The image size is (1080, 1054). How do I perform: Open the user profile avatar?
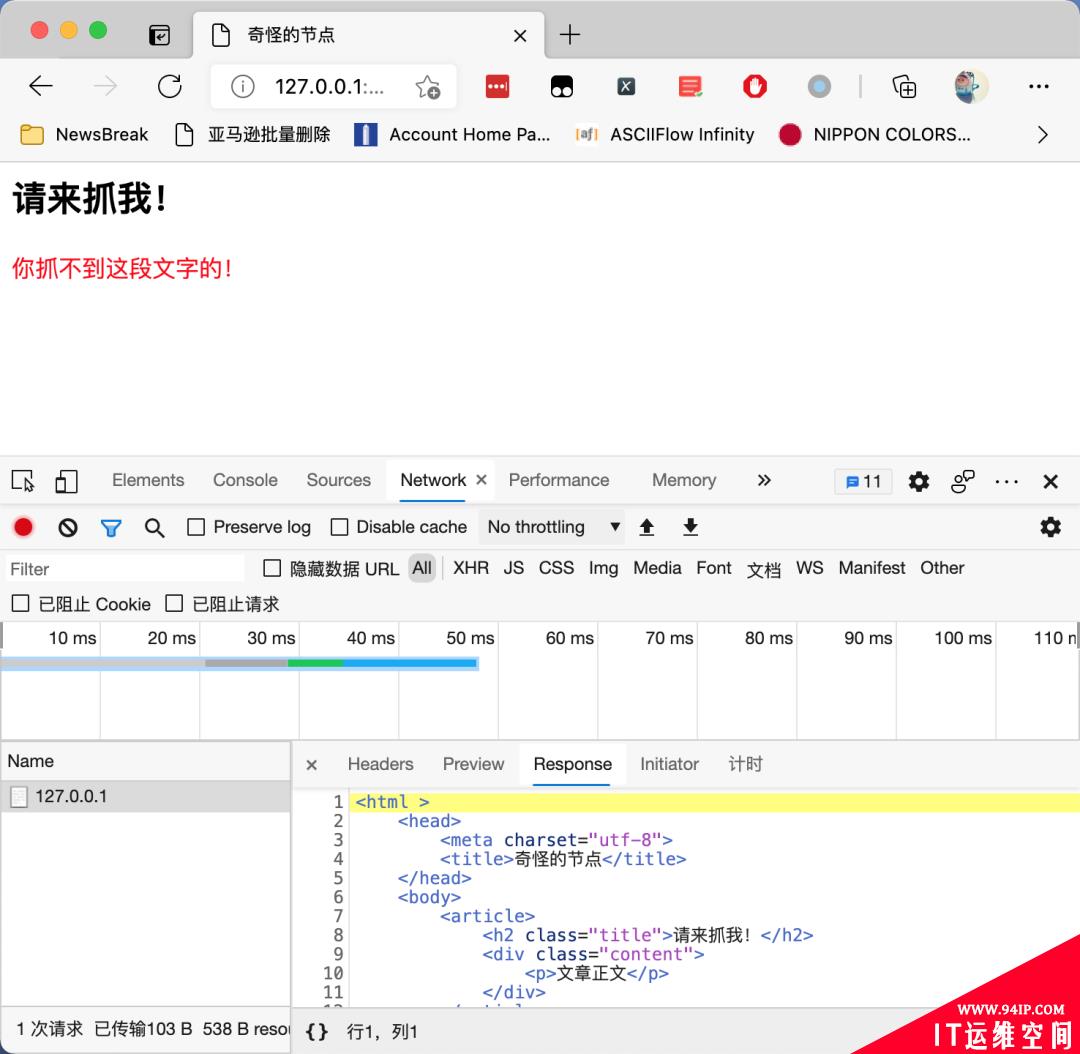point(971,86)
